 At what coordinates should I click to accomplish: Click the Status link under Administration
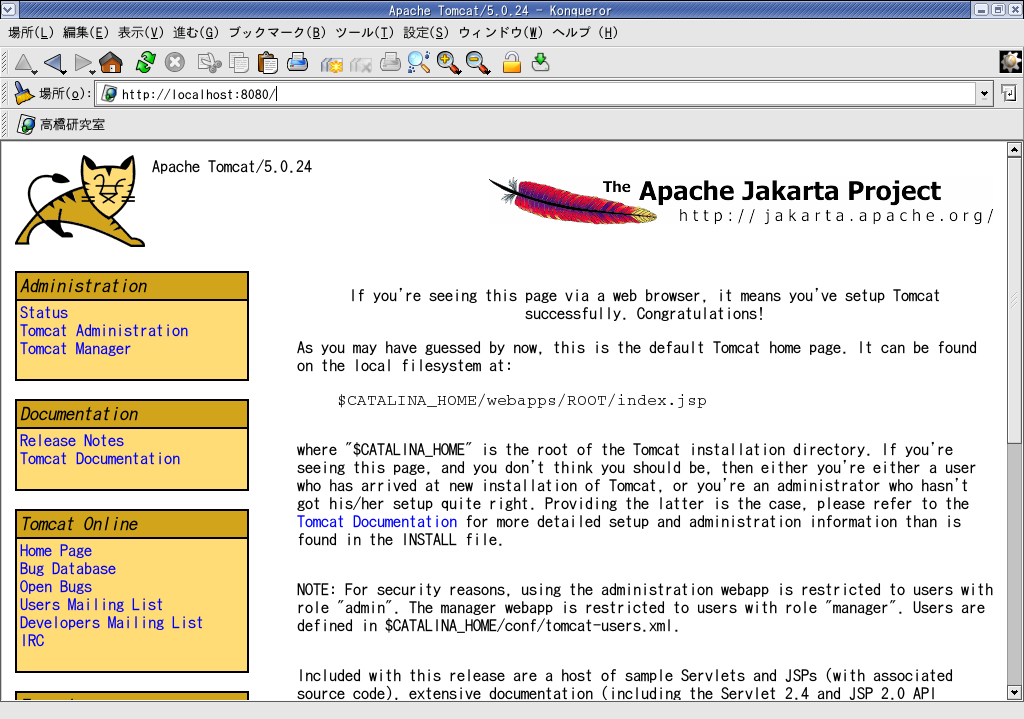[44, 313]
